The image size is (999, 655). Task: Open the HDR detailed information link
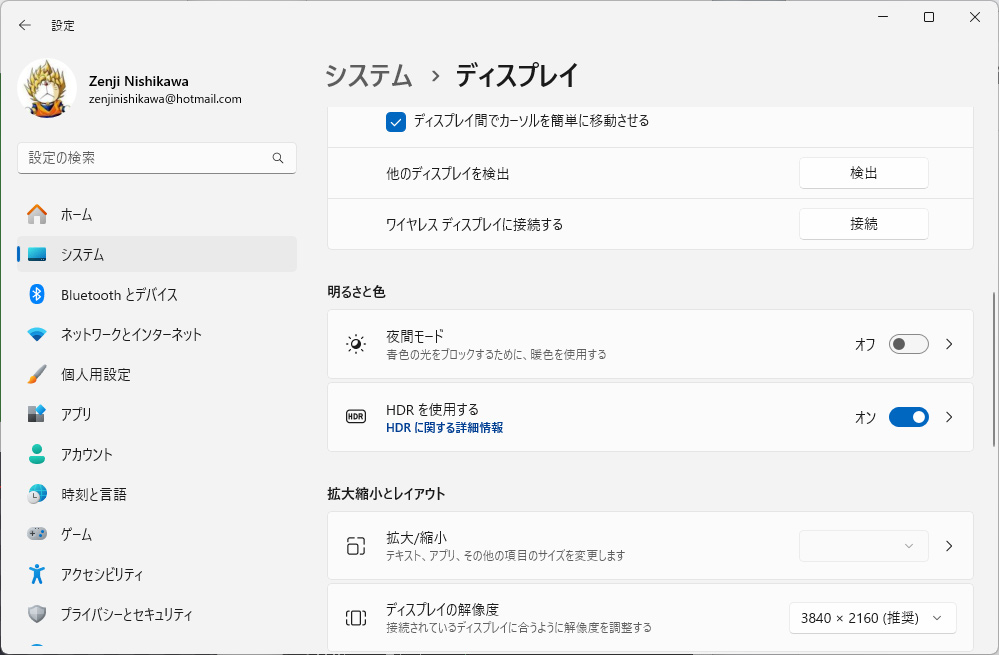(444, 427)
